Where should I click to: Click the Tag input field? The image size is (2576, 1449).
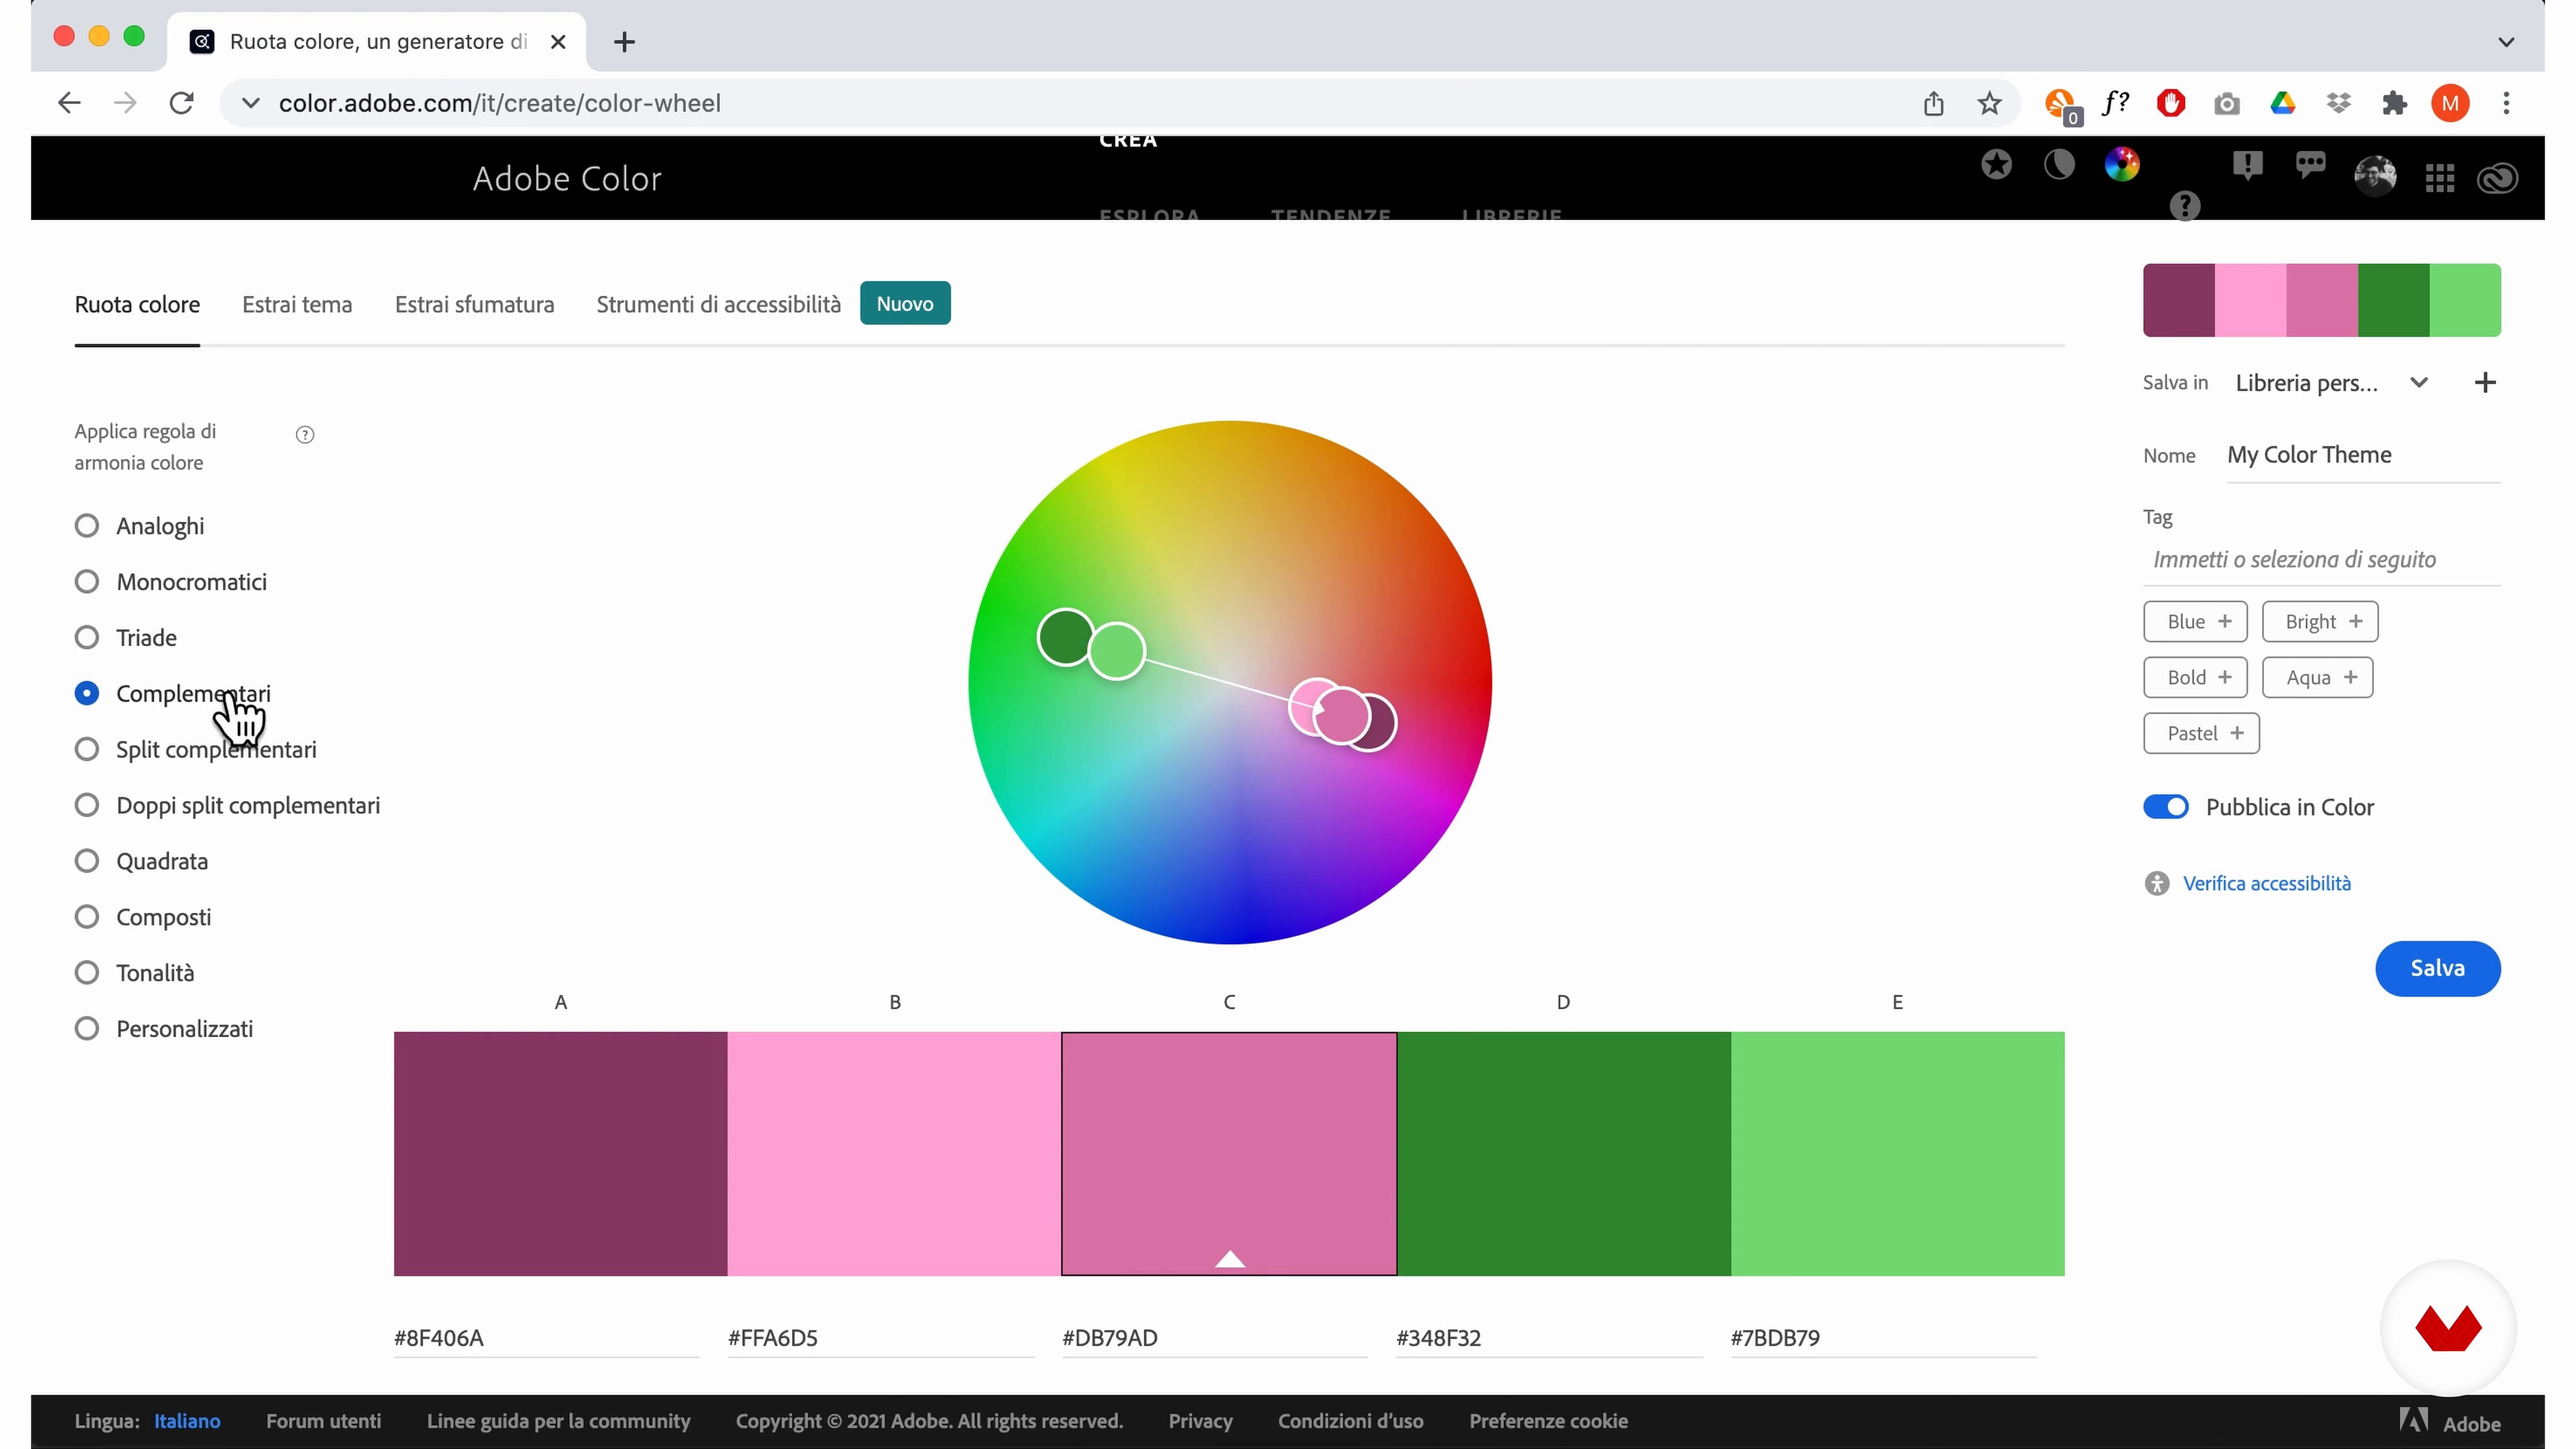[2322, 560]
